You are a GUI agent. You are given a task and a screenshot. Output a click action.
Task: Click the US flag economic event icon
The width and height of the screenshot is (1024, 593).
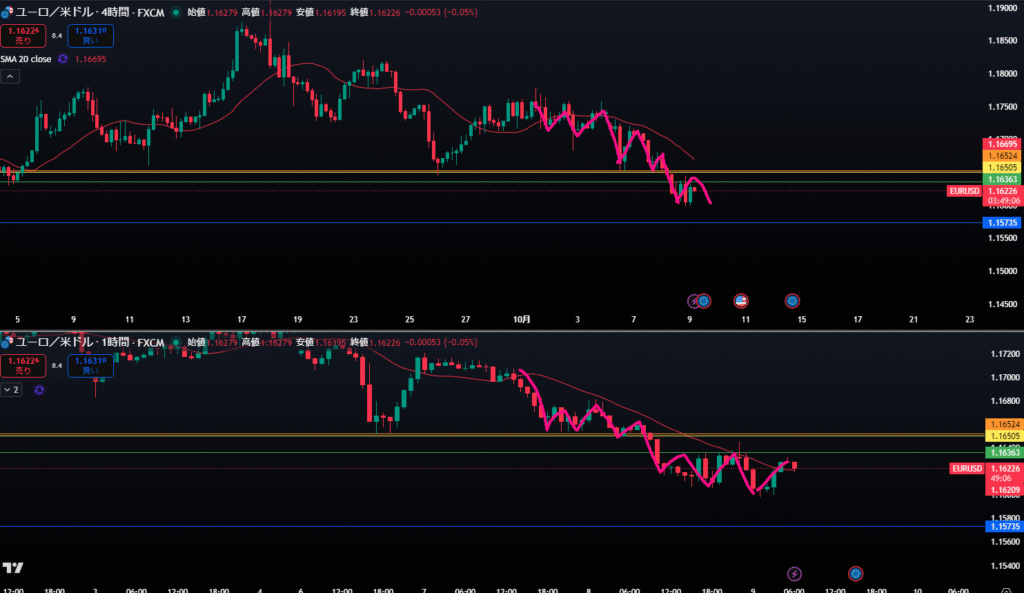[x=741, y=300]
